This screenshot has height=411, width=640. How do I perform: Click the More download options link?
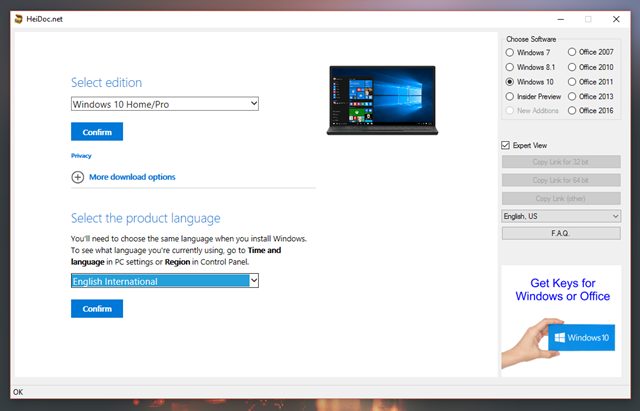point(132,177)
